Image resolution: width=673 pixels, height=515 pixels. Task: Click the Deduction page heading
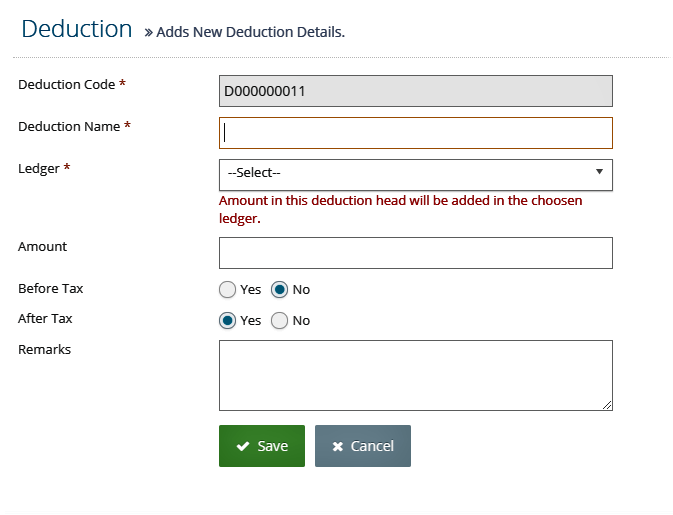coord(77,29)
